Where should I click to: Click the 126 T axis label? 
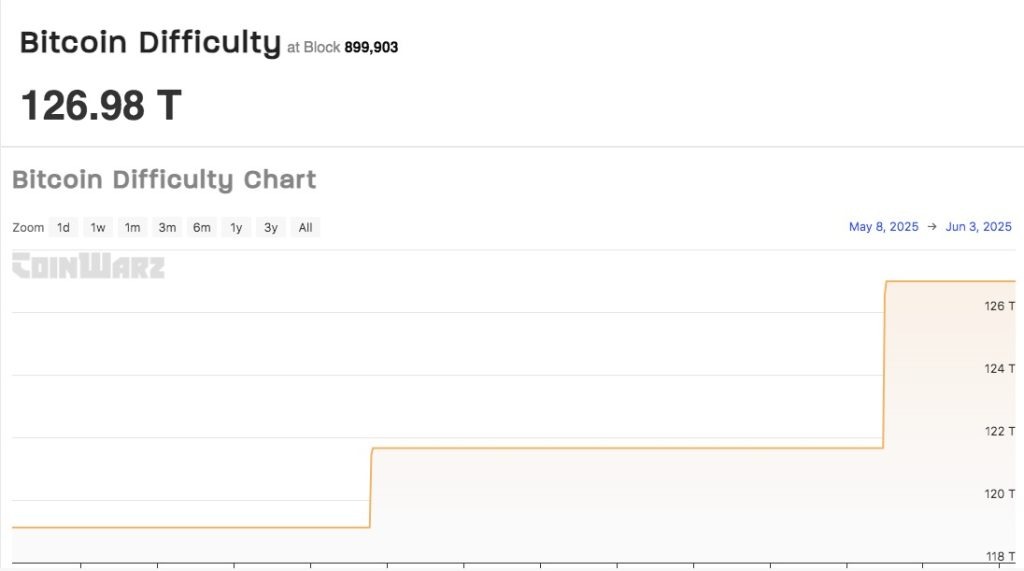pyautogui.click(x=999, y=306)
